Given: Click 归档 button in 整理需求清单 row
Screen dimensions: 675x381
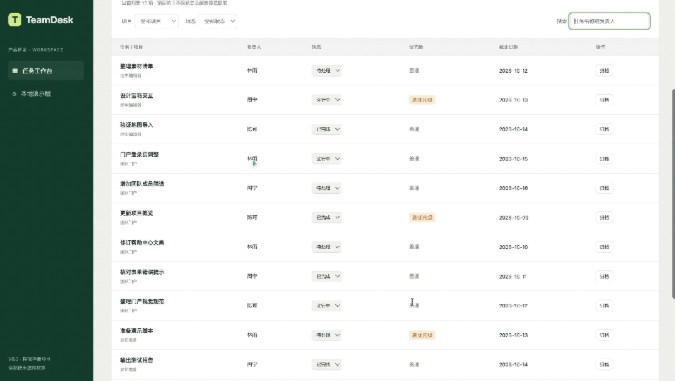Looking at the screenshot, I should point(604,71).
